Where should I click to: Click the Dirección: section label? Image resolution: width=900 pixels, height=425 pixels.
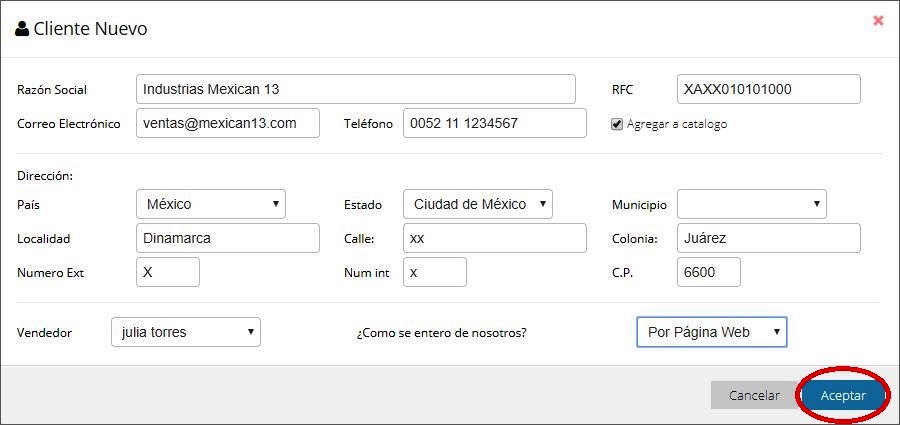click(45, 176)
